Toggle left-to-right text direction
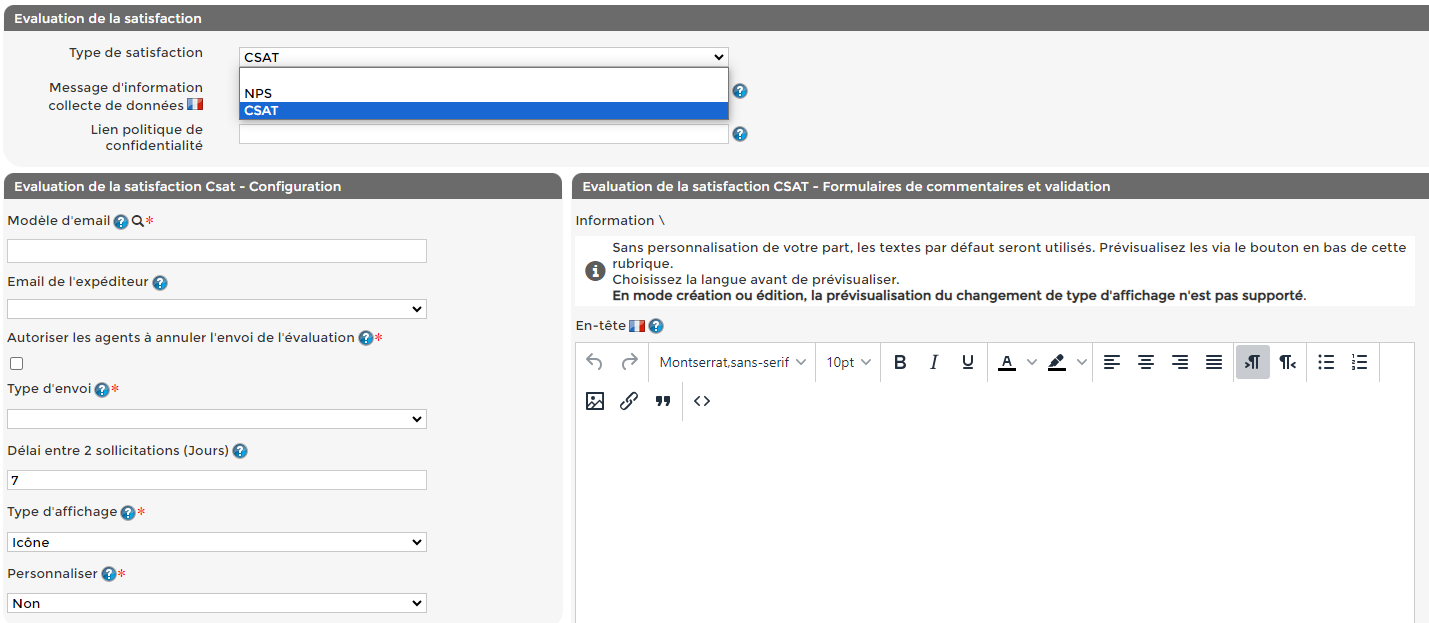1429x623 pixels. [1252, 362]
